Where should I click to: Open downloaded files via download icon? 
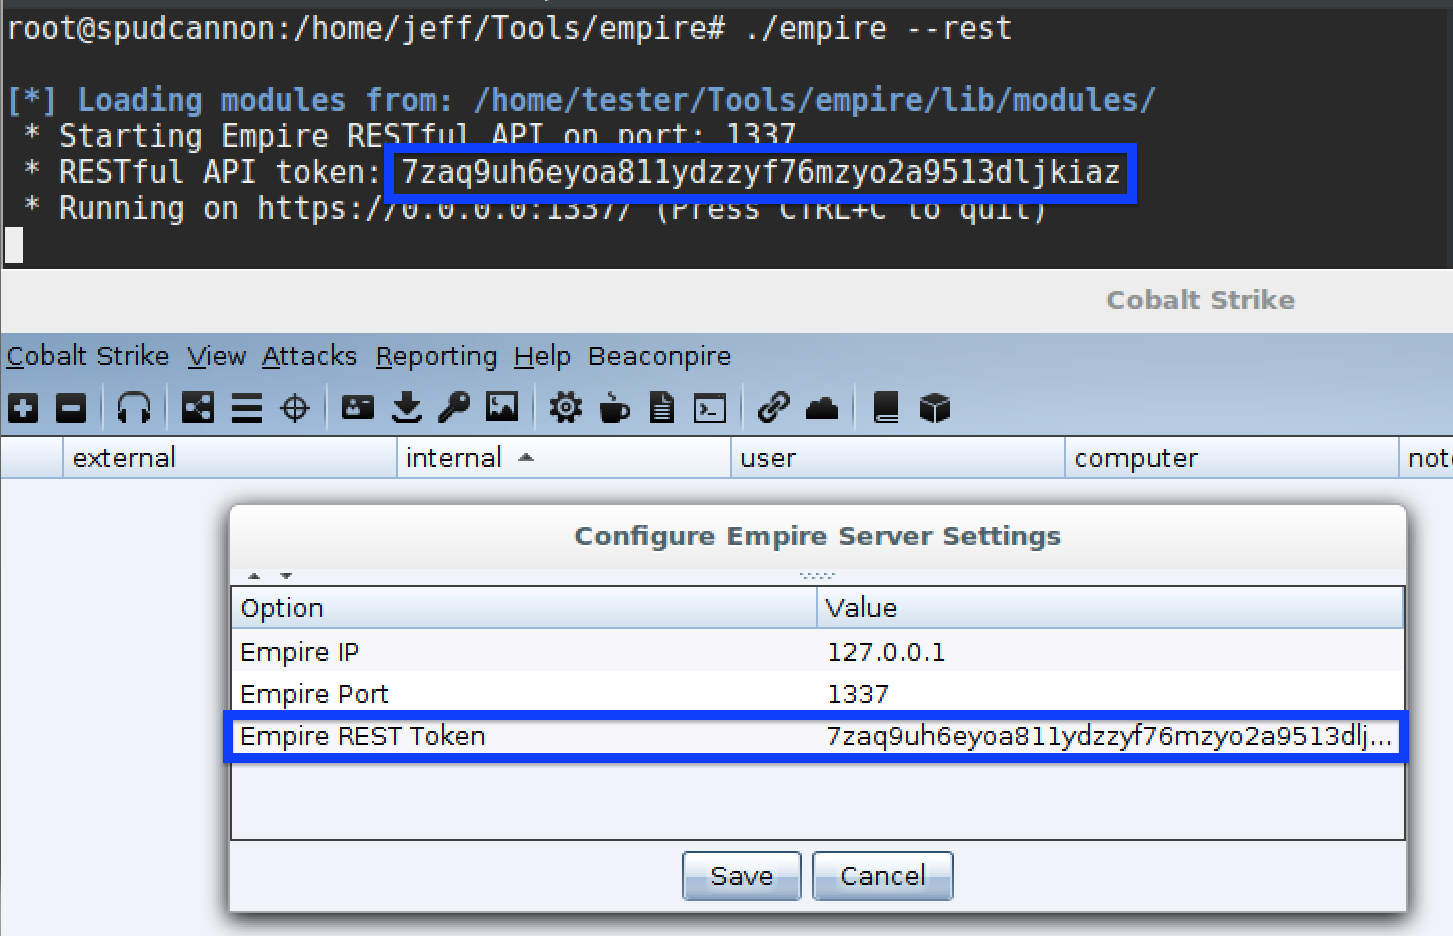[x=406, y=407]
